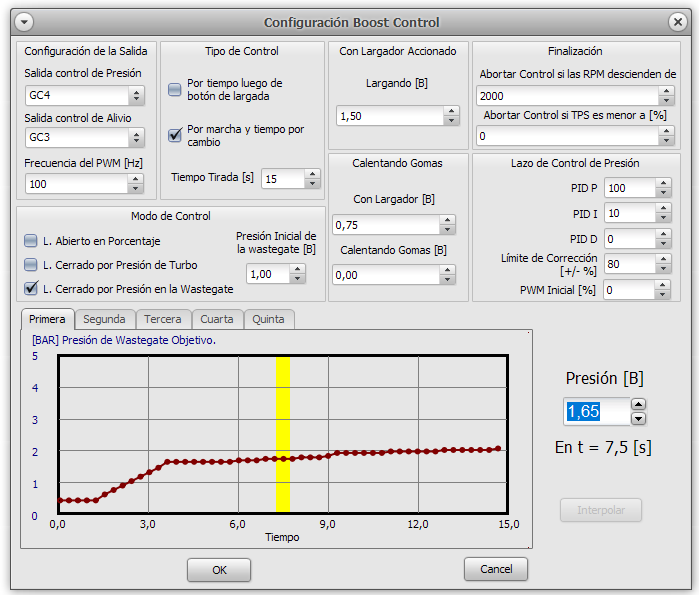Increase RPM abort threshold

pos(666,91)
